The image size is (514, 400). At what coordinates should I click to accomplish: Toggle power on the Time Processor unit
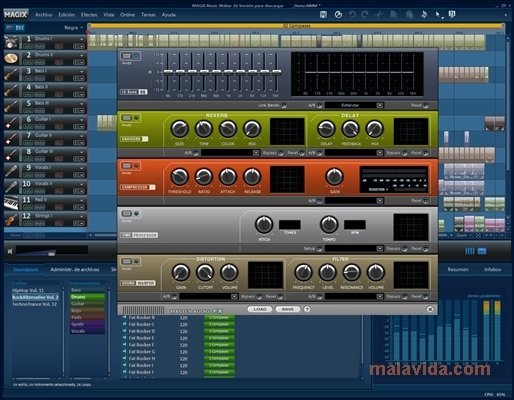click(x=127, y=214)
